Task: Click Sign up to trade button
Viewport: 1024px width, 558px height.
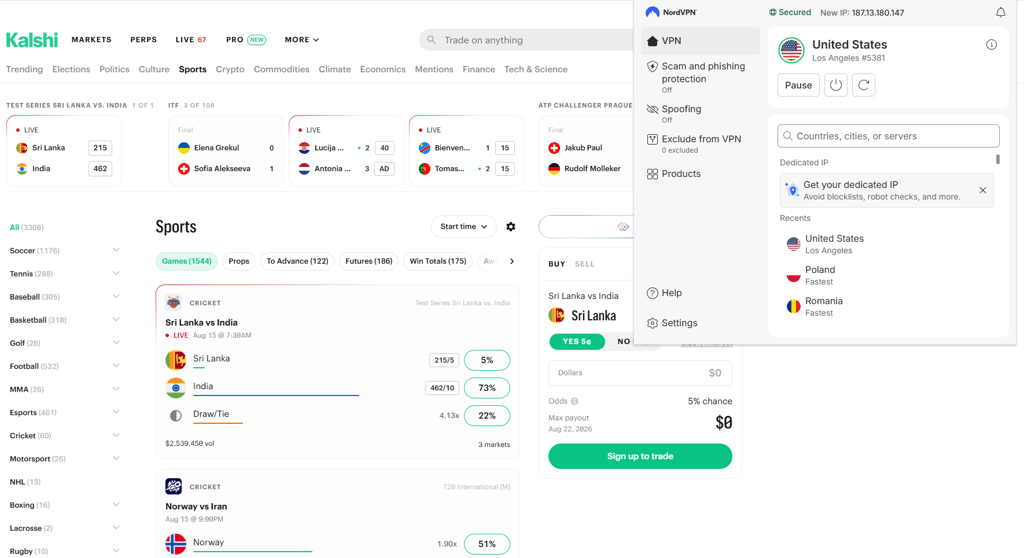Action: [x=640, y=456]
